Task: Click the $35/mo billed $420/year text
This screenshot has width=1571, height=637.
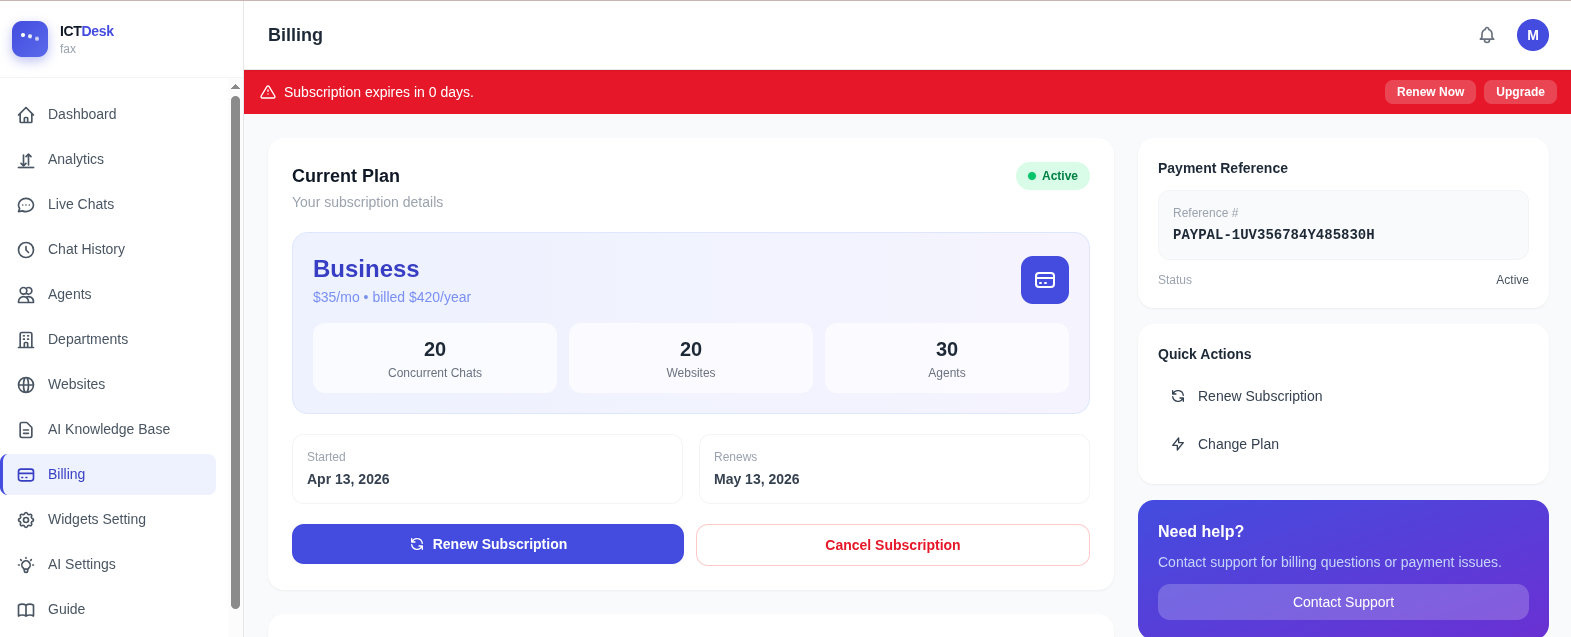Action: click(x=392, y=297)
